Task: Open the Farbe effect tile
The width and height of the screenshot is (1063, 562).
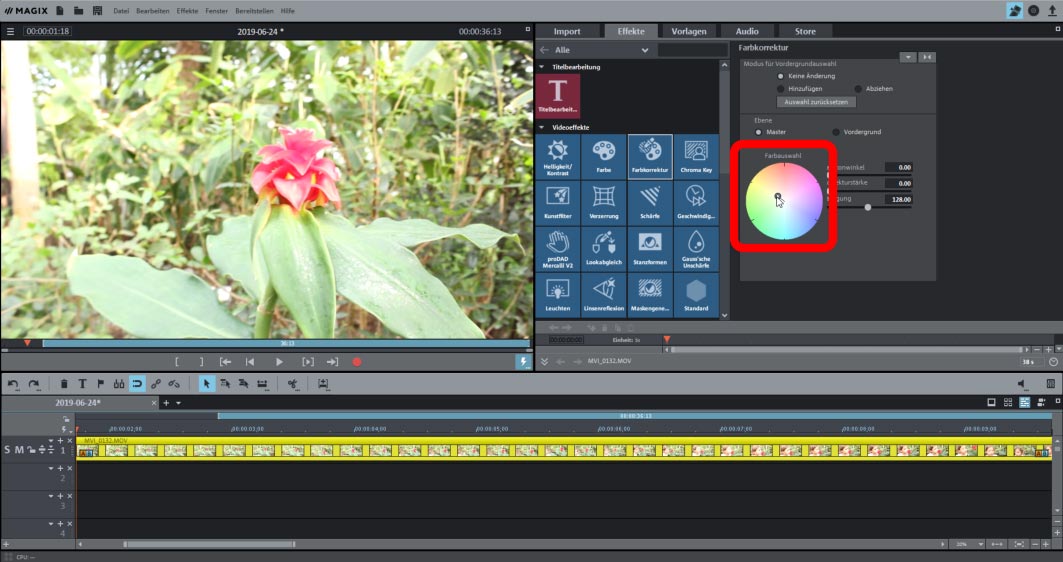Action: [603, 157]
